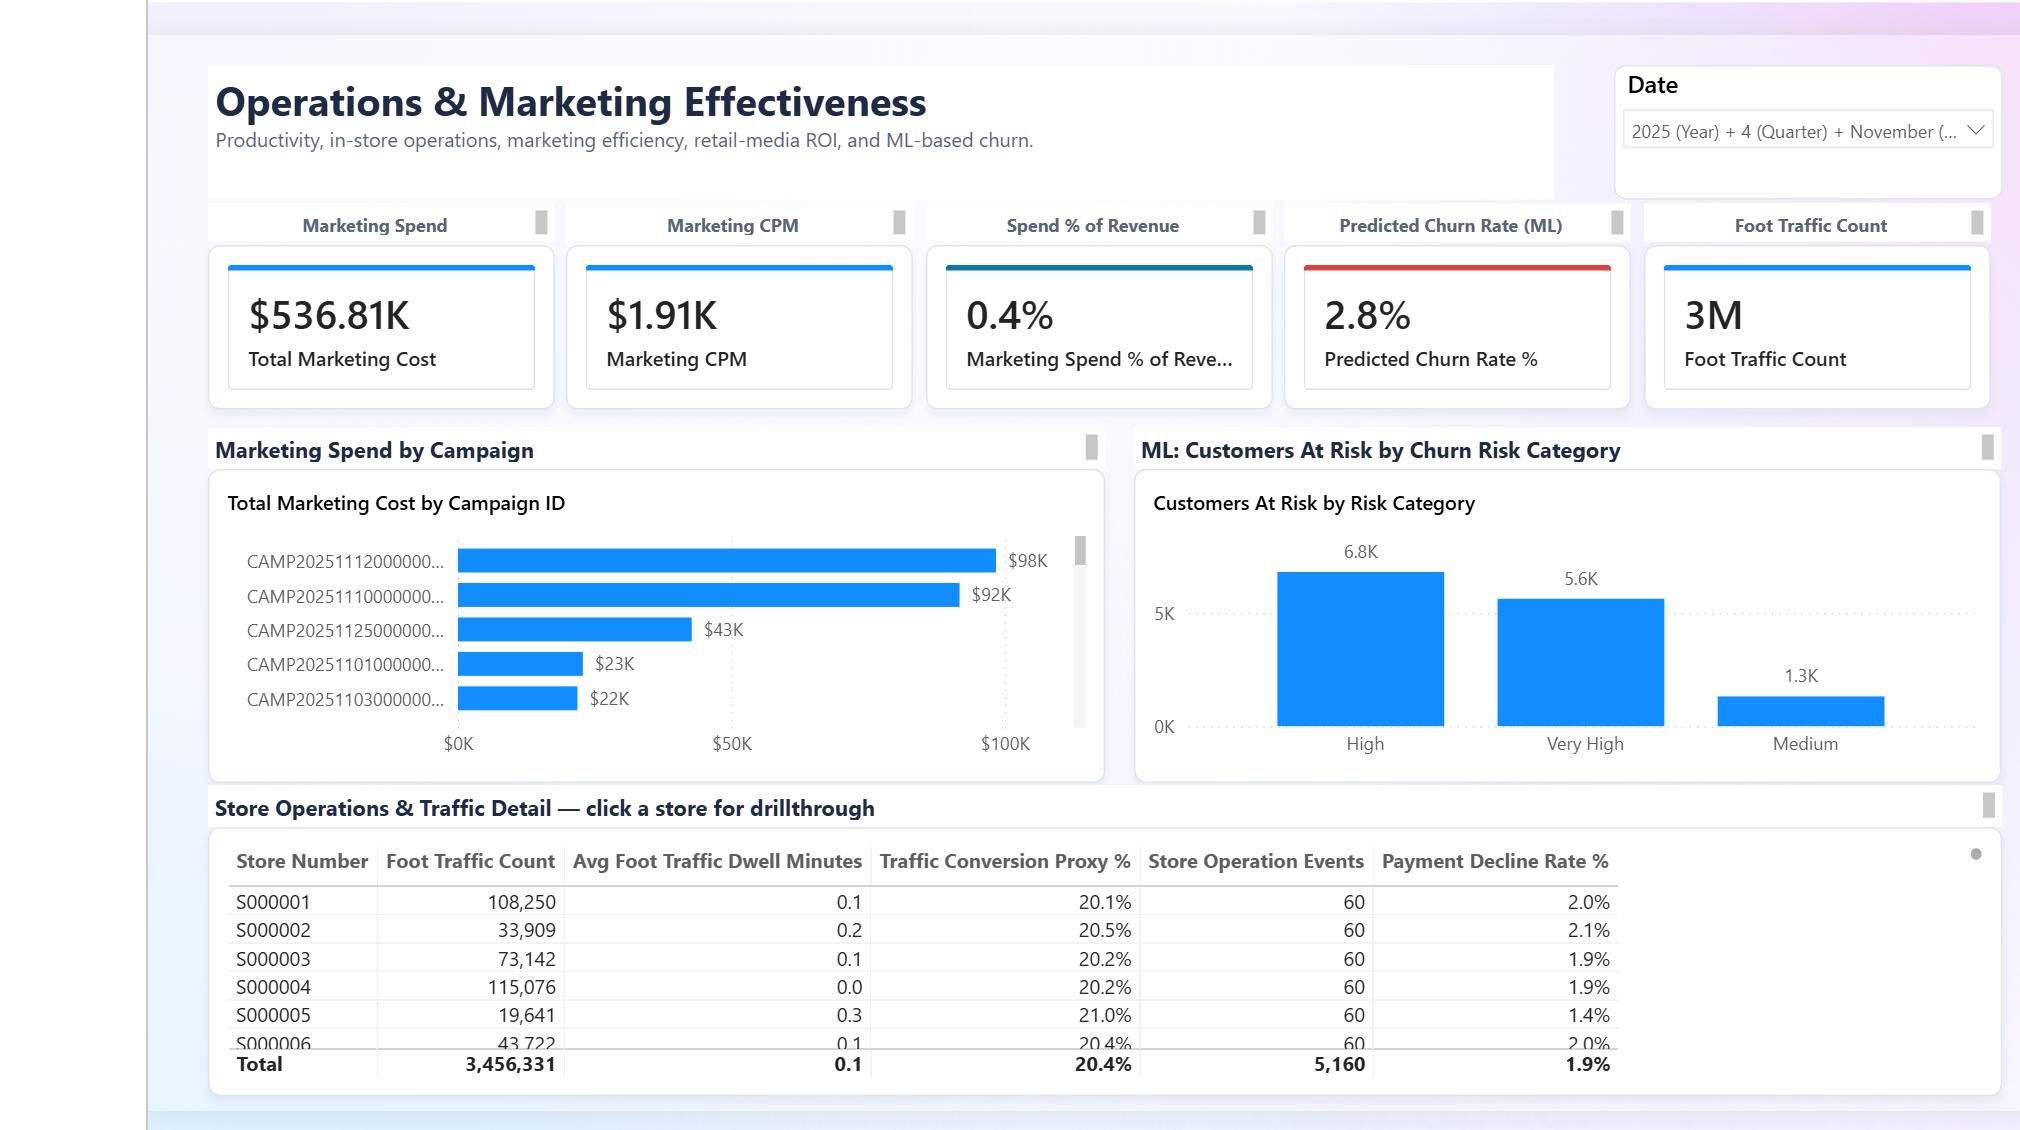Click the campaign chart vertical scrollbar thumb
The image size is (2020, 1130).
[1080, 550]
